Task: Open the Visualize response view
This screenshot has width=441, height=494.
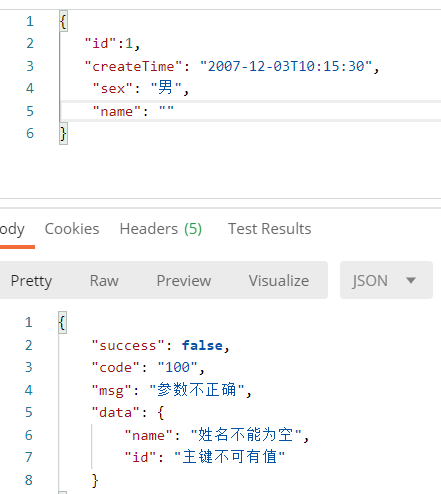Action: pos(279,281)
